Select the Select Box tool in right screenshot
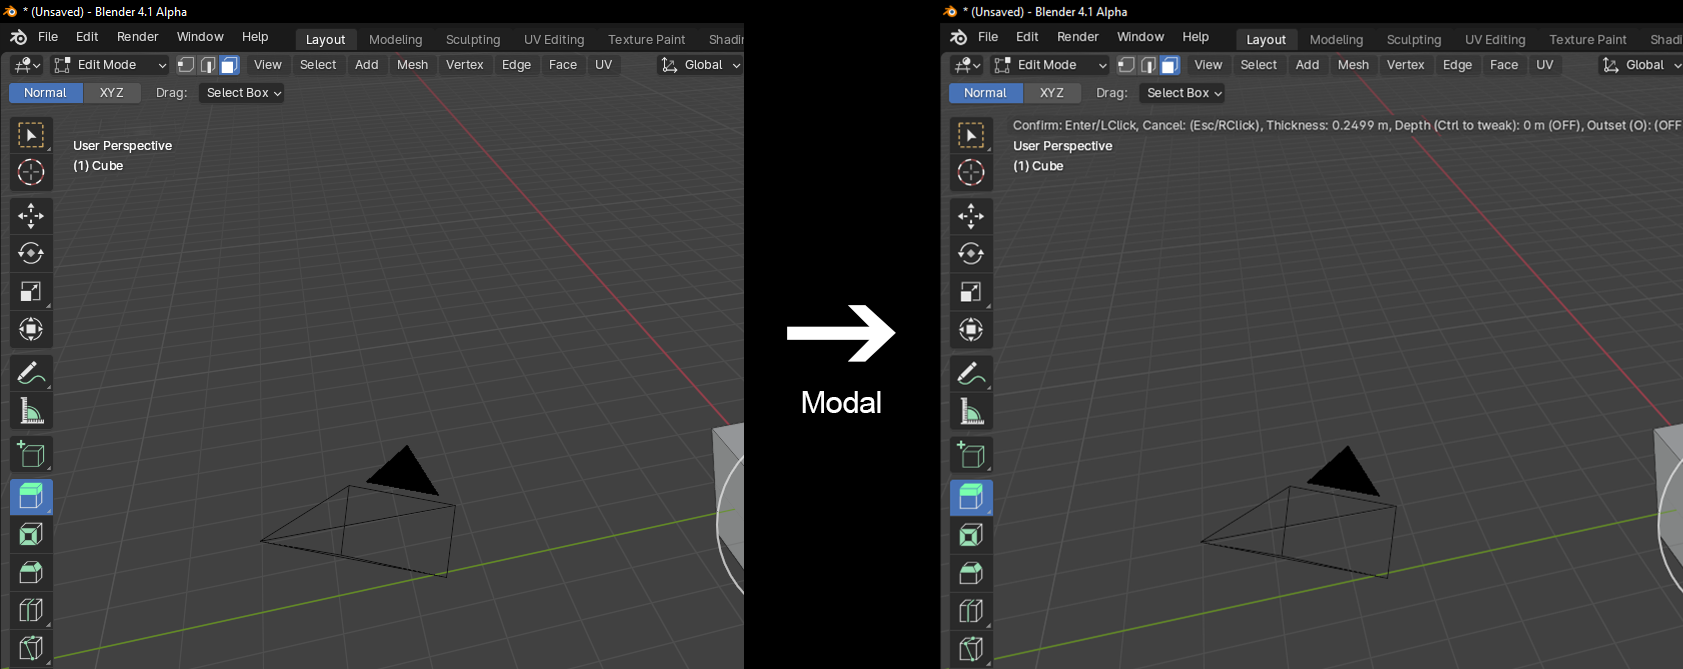1683x669 pixels. coord(971,134)
